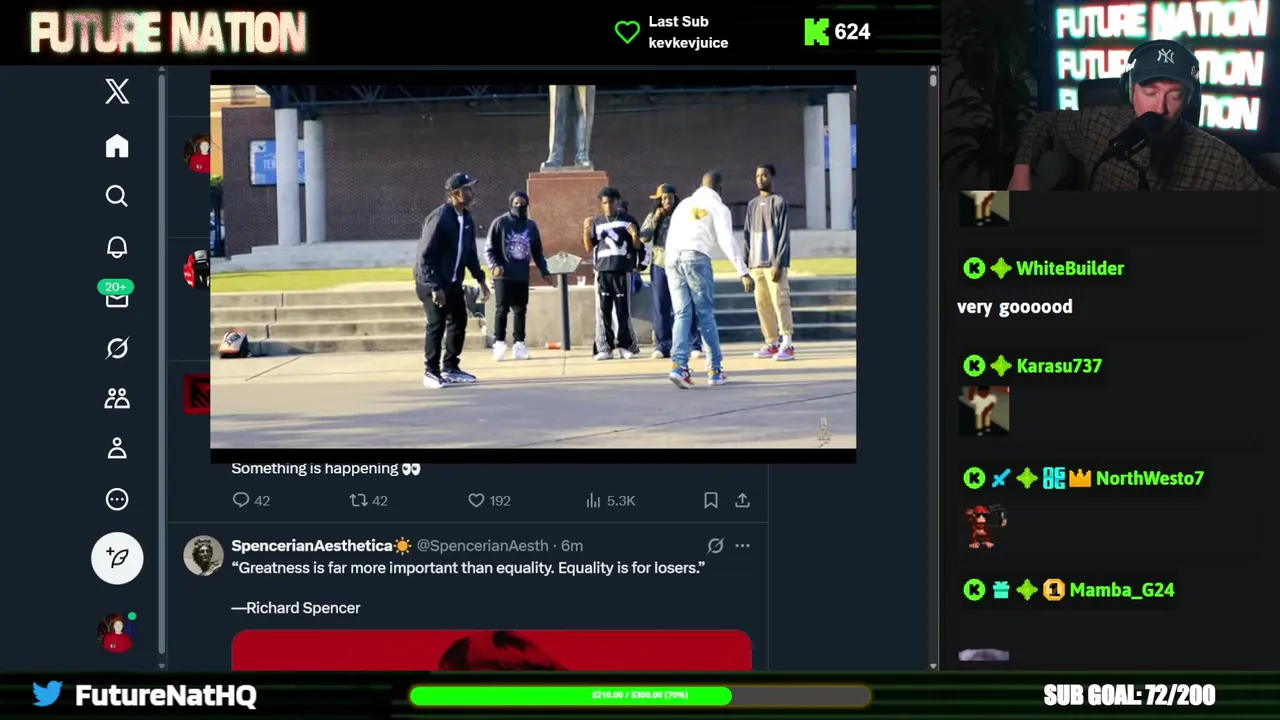The width and height of the screenshot is (1280, 720).
Task: Click the Kick logo next to 624
Action: 816,32
